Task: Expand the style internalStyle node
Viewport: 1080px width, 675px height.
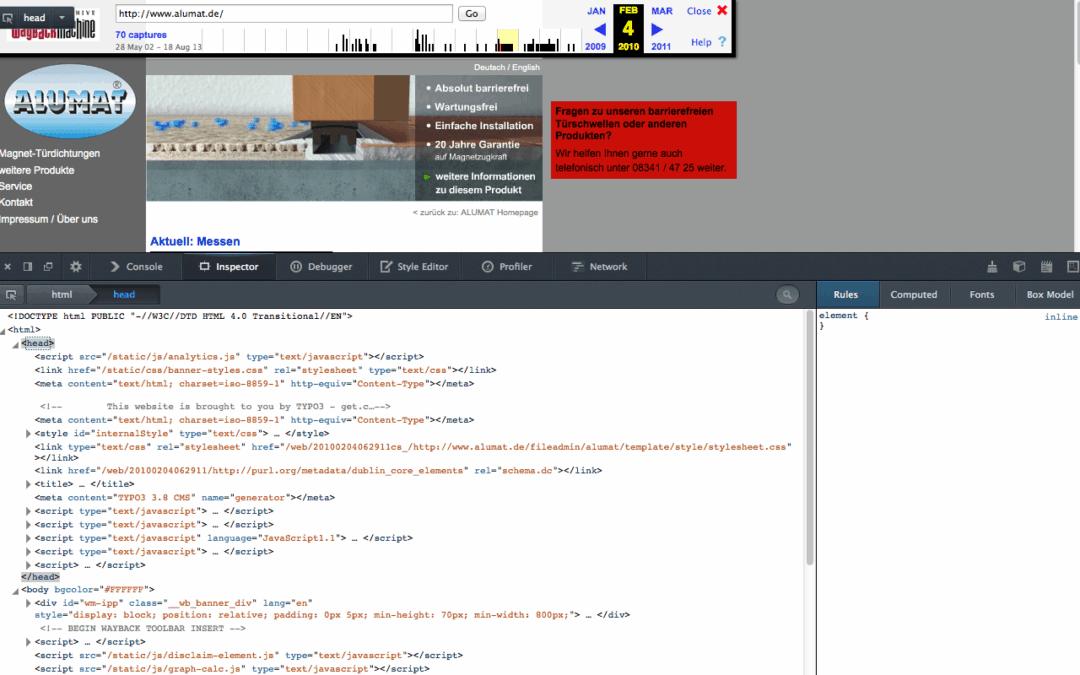Action: pos(28,433)
